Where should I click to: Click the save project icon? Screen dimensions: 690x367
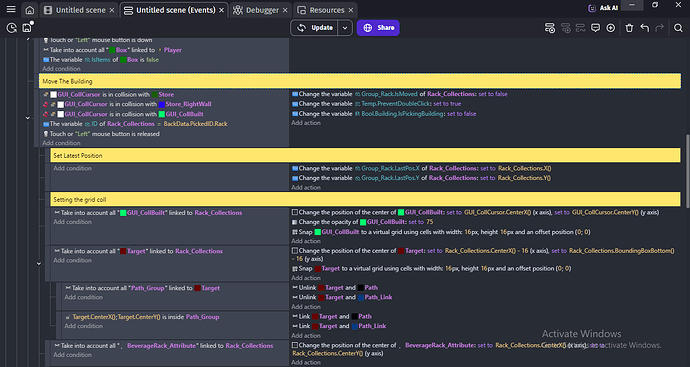27,28
